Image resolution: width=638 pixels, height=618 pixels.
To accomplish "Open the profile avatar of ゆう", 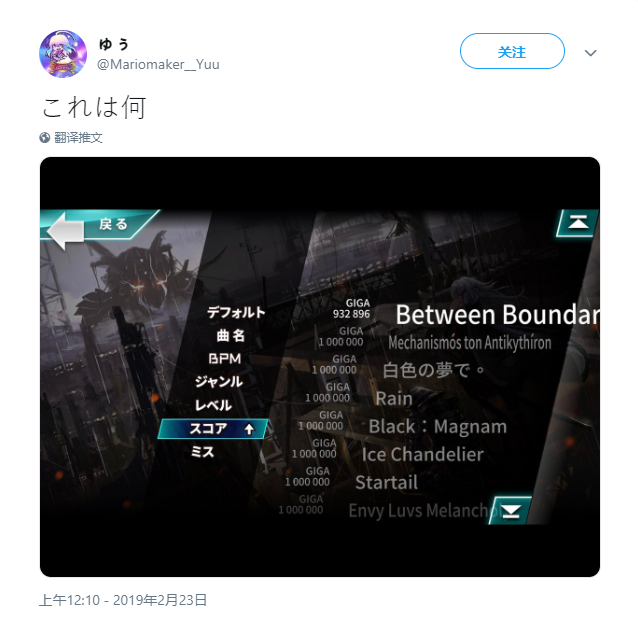I will tap(63, 53).
